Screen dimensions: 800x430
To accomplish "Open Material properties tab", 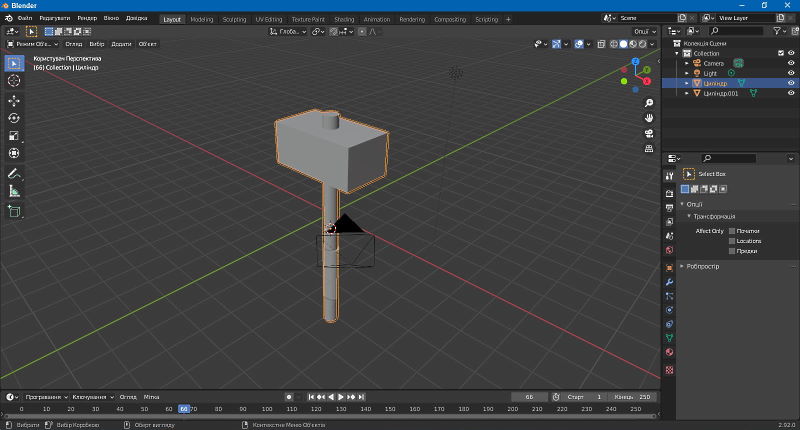I will 669,352.
